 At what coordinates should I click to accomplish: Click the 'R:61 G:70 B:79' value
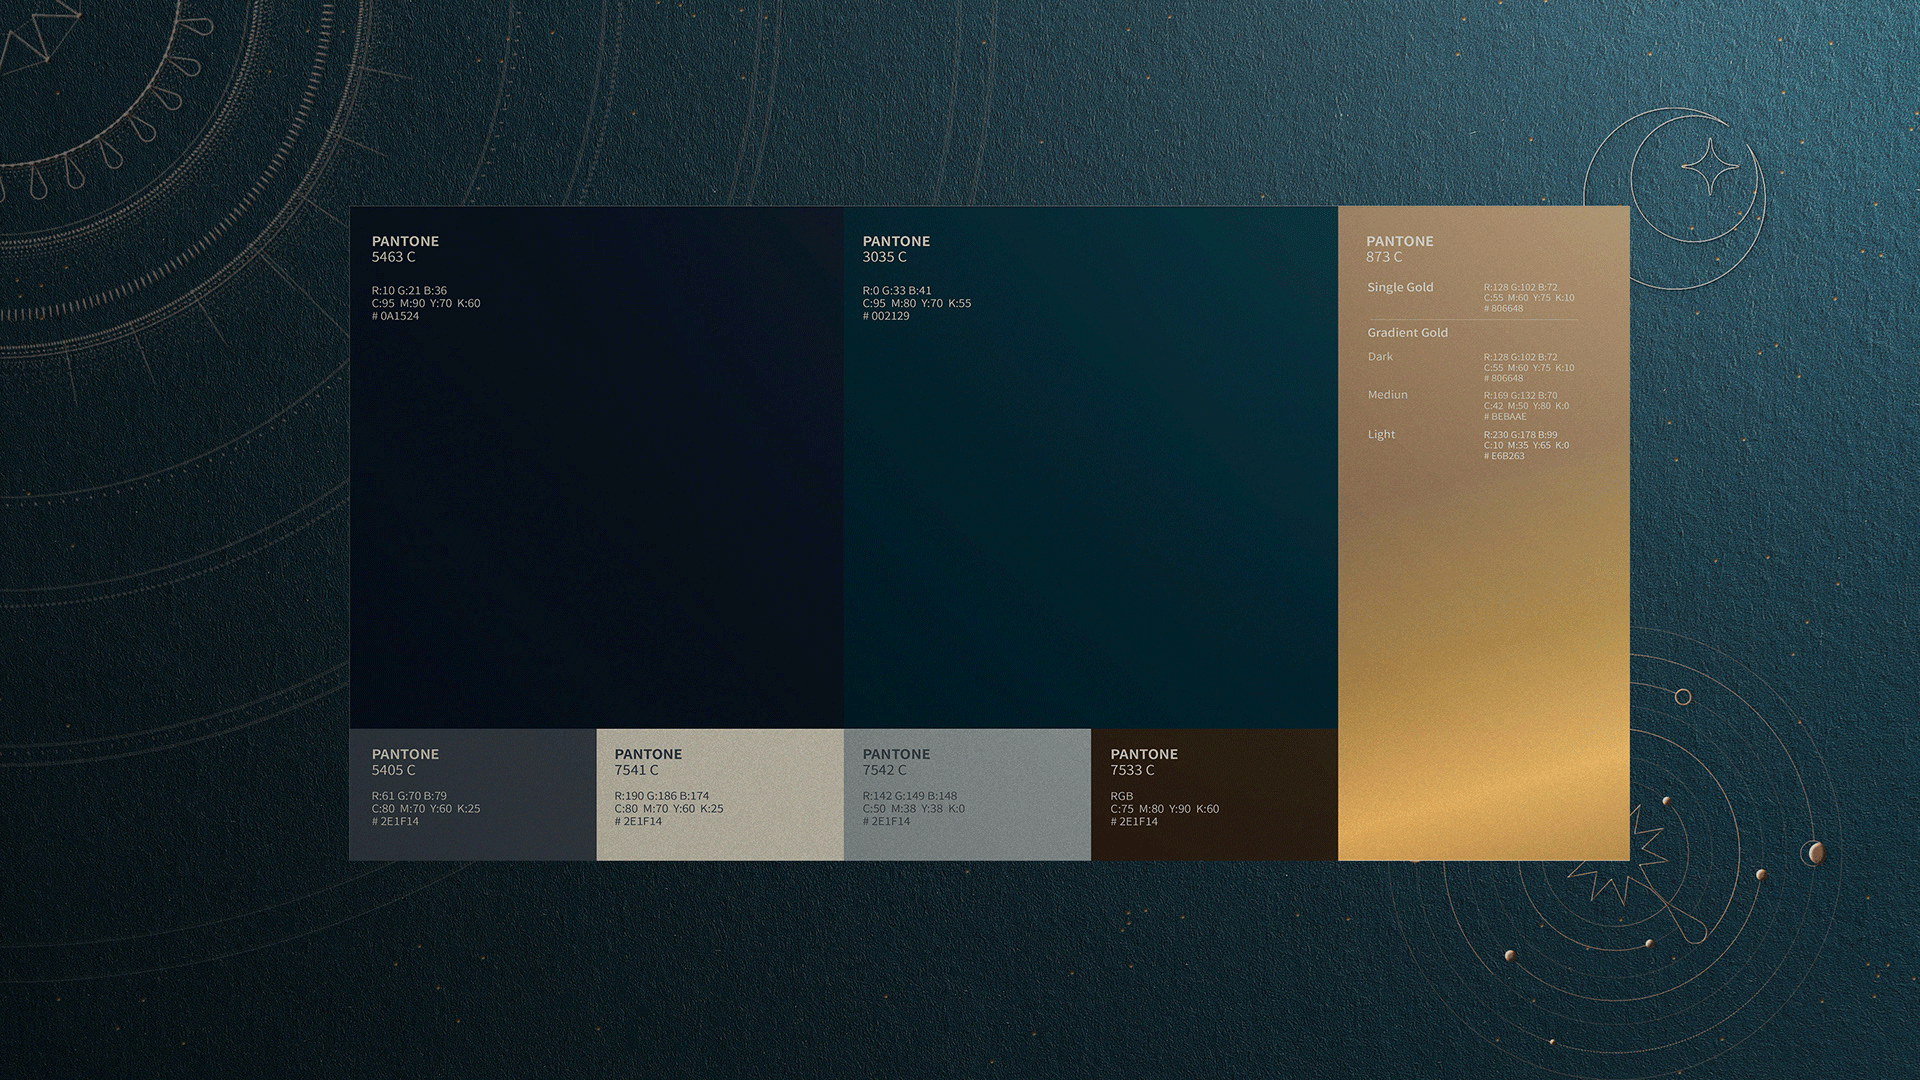(409, 796)
